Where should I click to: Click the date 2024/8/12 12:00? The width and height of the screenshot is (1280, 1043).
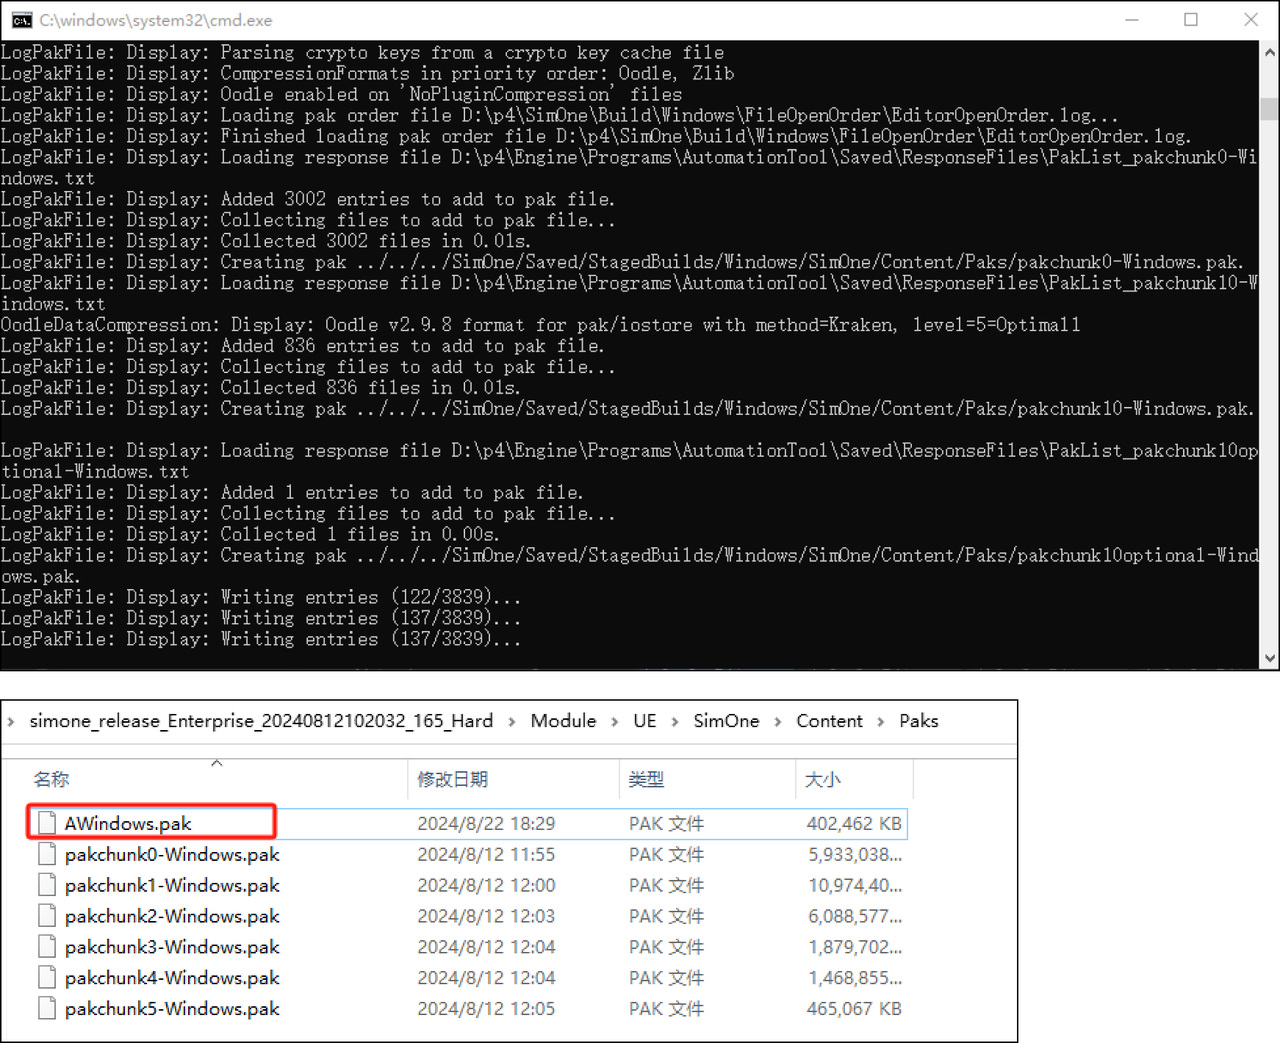click(x=486, y=885)
